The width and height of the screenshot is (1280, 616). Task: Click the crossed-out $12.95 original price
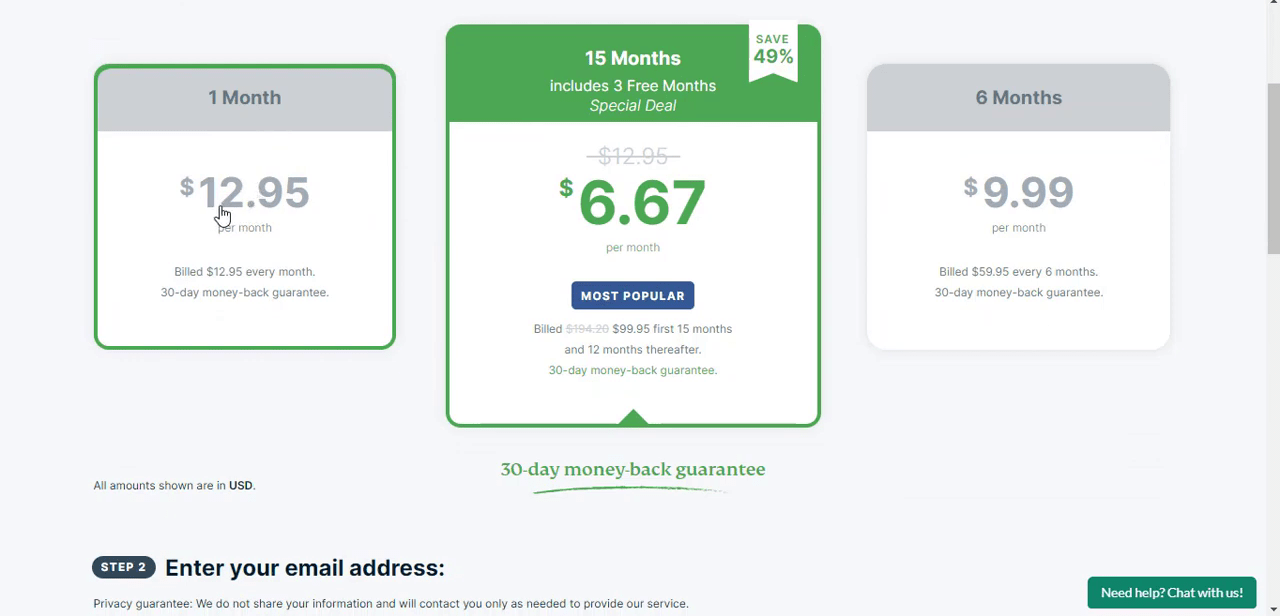[633, 156]
